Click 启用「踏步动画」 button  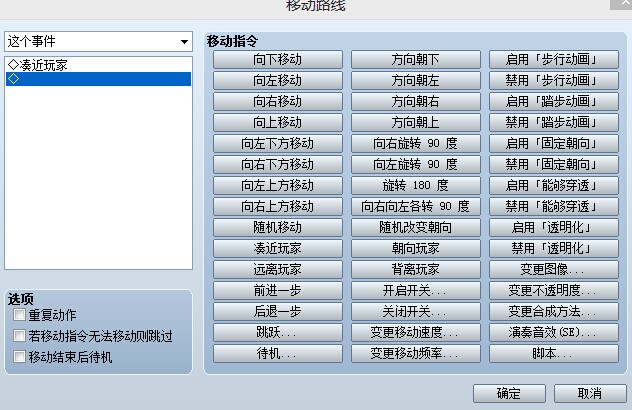point(554,102)
